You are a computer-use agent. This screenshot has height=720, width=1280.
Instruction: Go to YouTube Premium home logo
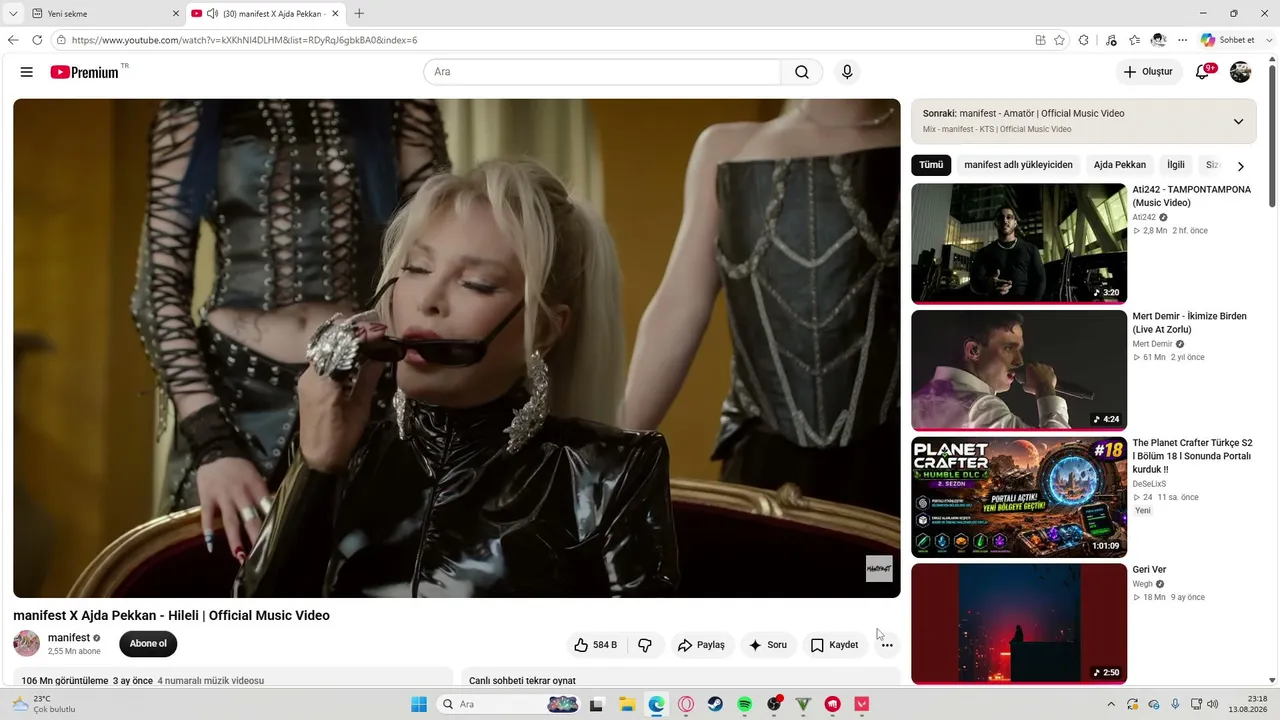point(86,72)
